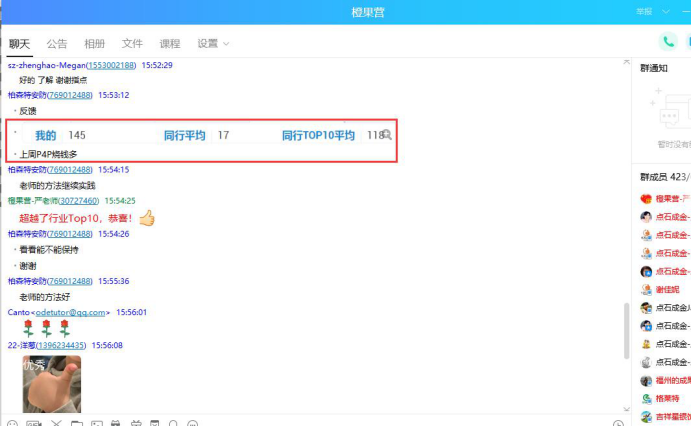This screenshot has height=427, width=691.
Task: Open avatar of member 谢佳妮
Action: [646, 290]
